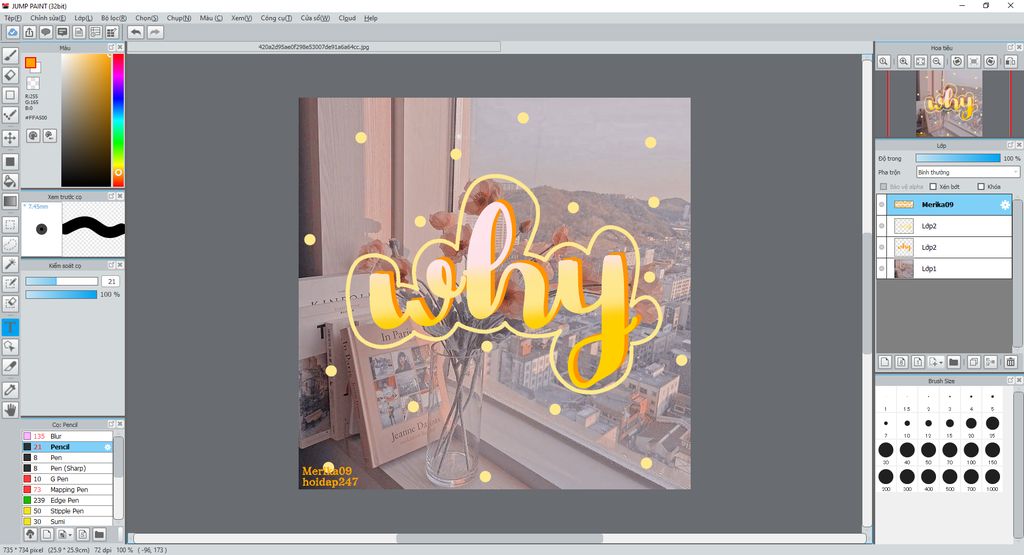Select the Hand pan tool

coord(10,410)
